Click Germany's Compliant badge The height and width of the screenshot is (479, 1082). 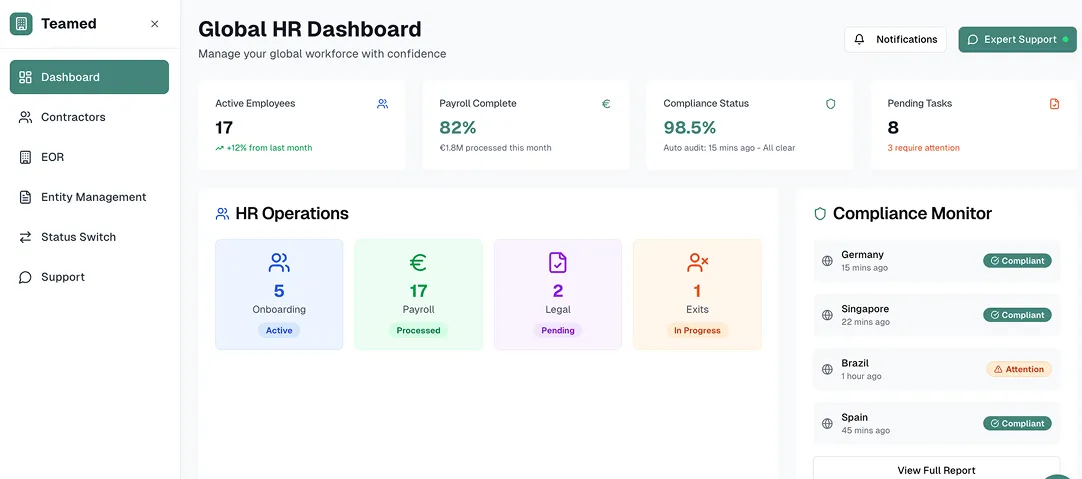[x=1017, y=261]
